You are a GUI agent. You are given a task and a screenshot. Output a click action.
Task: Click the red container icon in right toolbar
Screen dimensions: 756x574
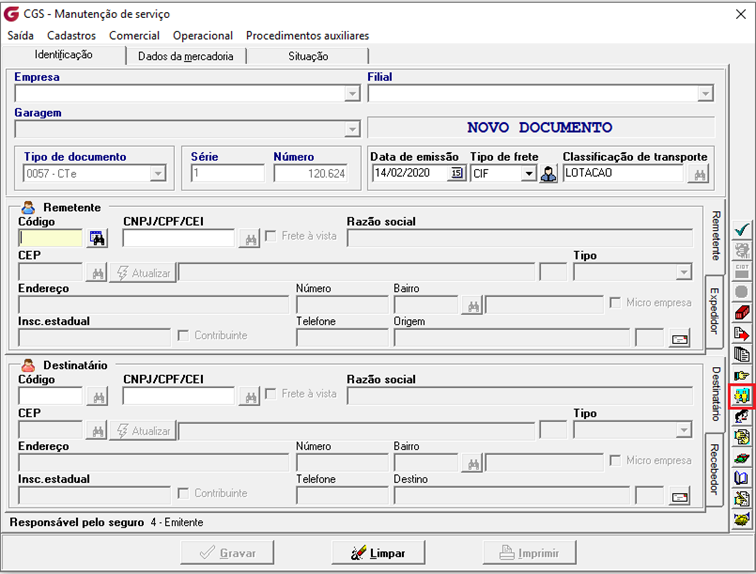[742, 313]
